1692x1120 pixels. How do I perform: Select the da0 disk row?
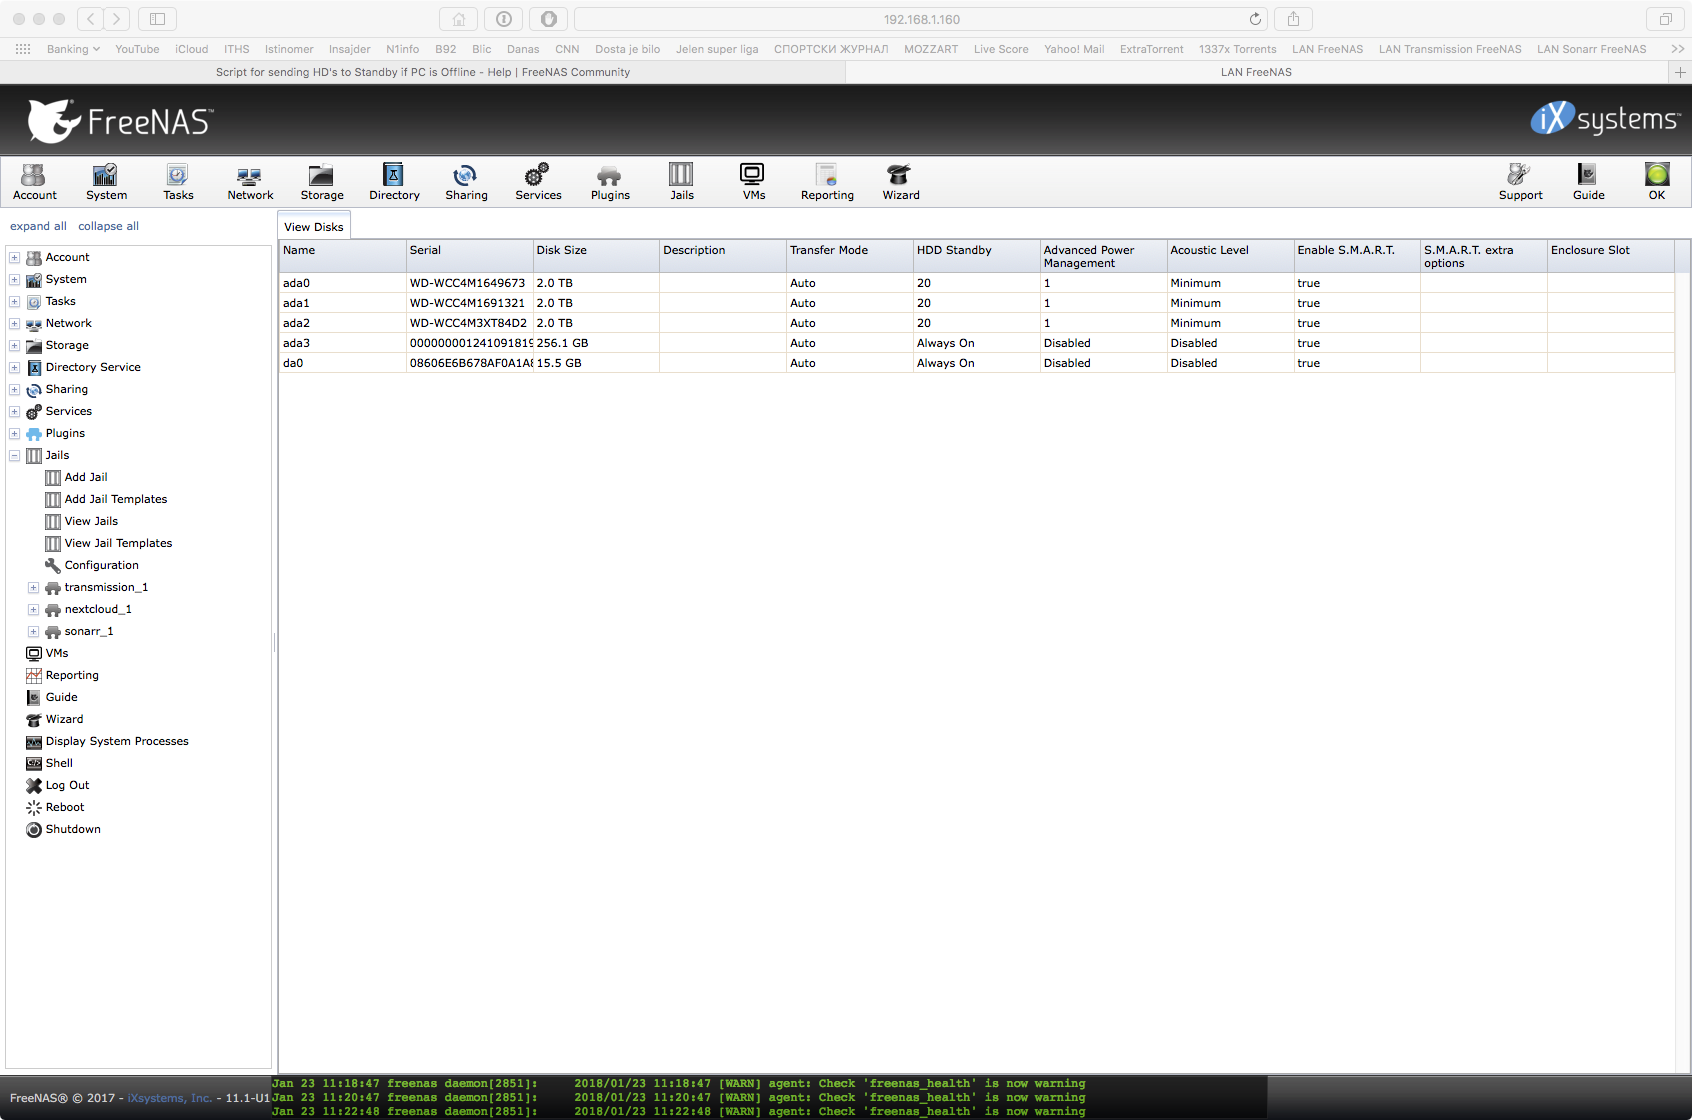pyautogui.click(x=976, y=363)
